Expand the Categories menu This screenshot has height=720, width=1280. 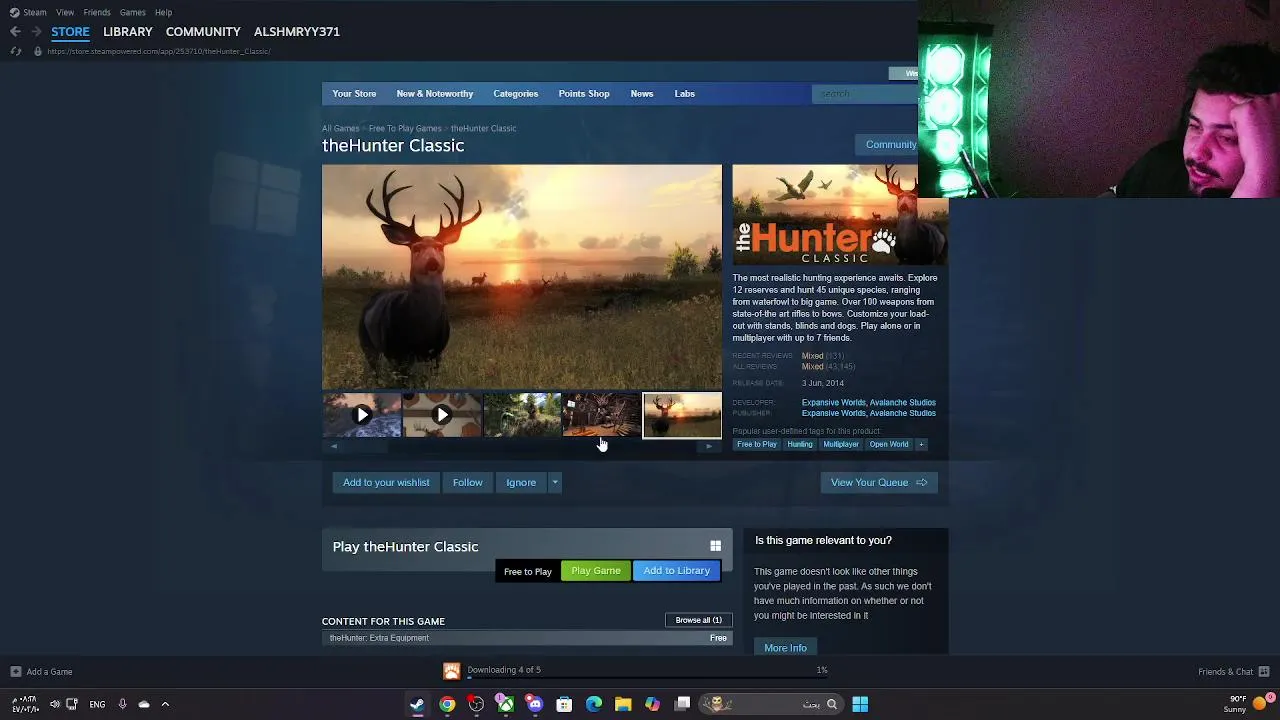click(x=515, y=94)
